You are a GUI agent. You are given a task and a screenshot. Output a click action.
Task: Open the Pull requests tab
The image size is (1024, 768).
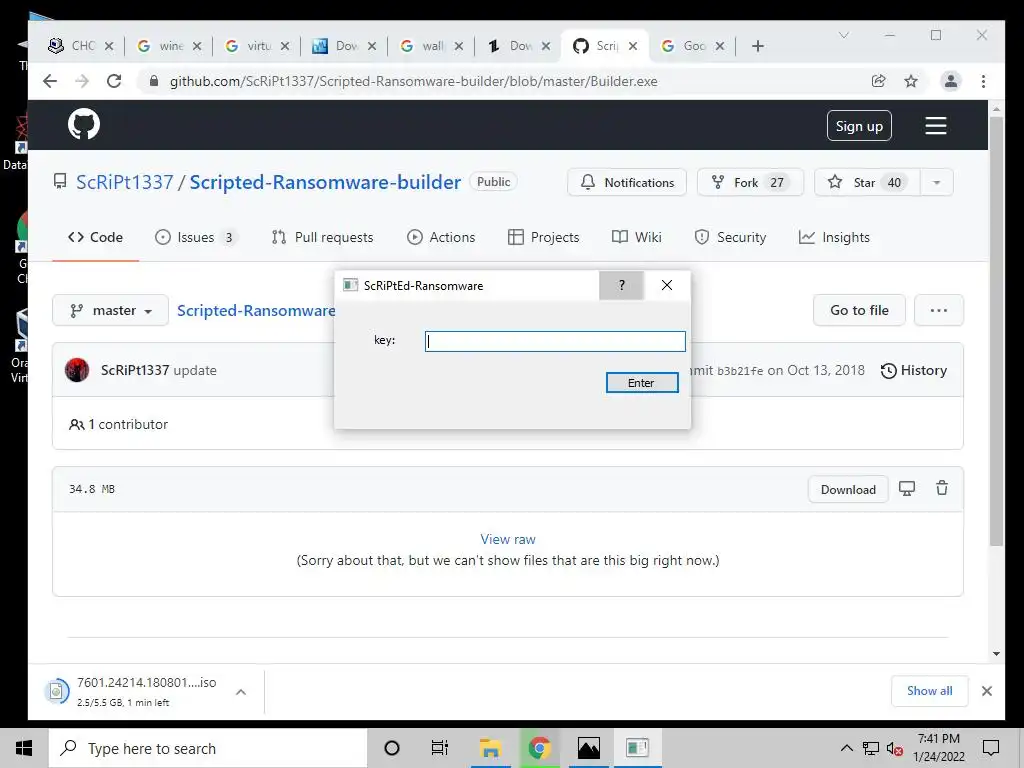[x=323, y=237]
